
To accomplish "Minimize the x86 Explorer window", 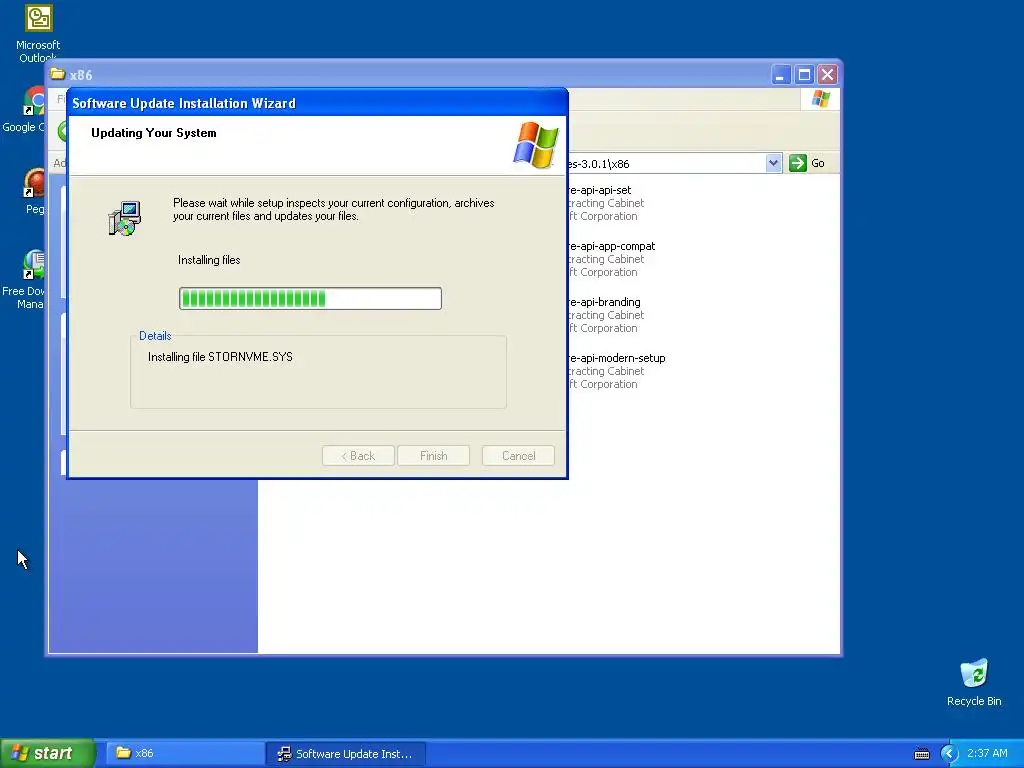I will point(780,75).
